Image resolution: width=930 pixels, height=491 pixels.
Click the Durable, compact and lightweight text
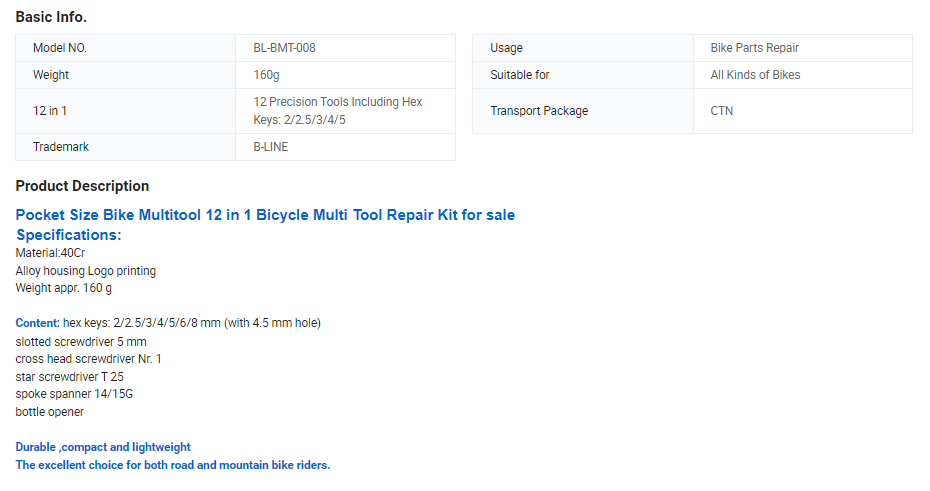click(103, 447)
